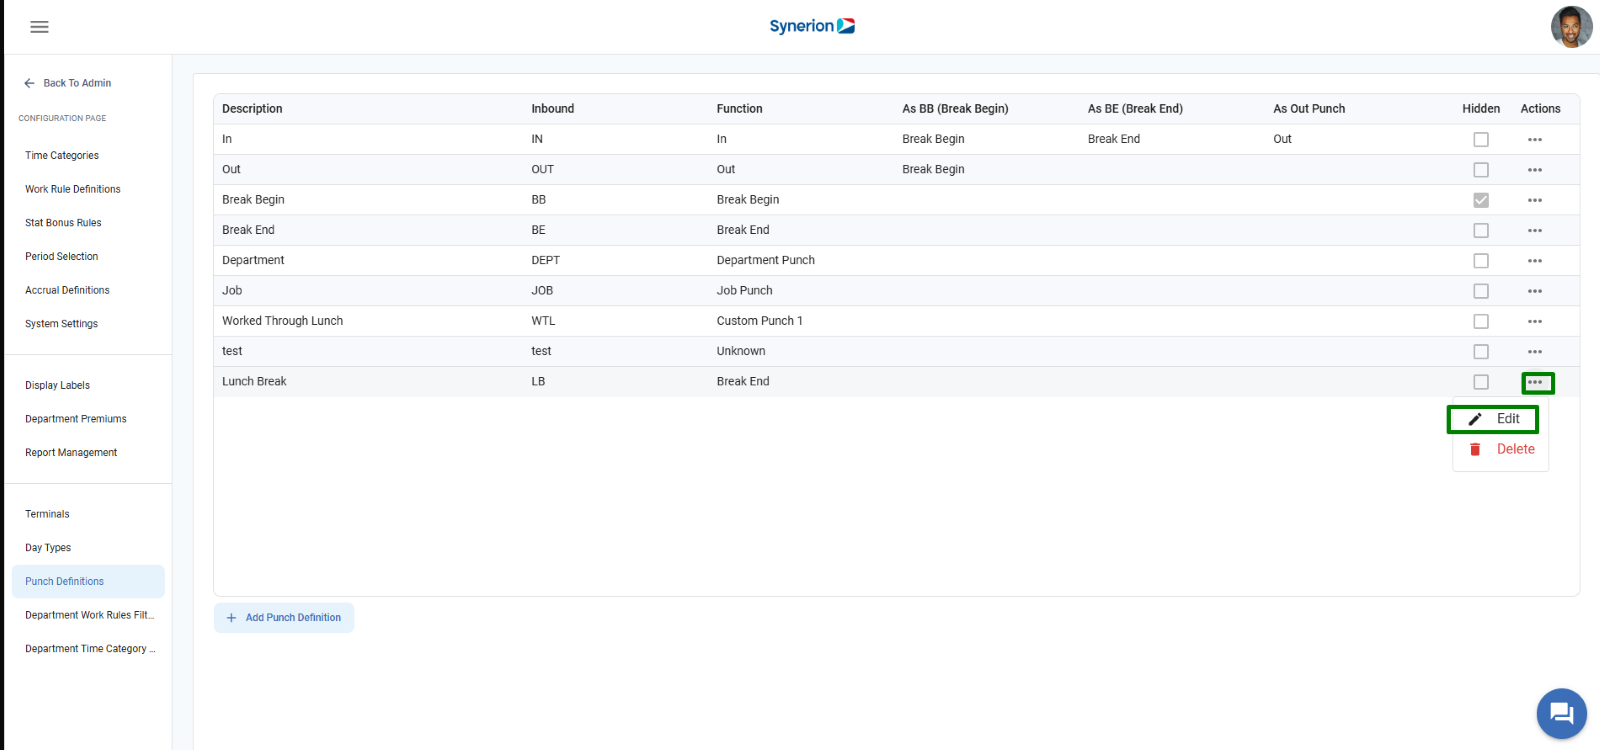Open Department Premiums page

[76, 419]
